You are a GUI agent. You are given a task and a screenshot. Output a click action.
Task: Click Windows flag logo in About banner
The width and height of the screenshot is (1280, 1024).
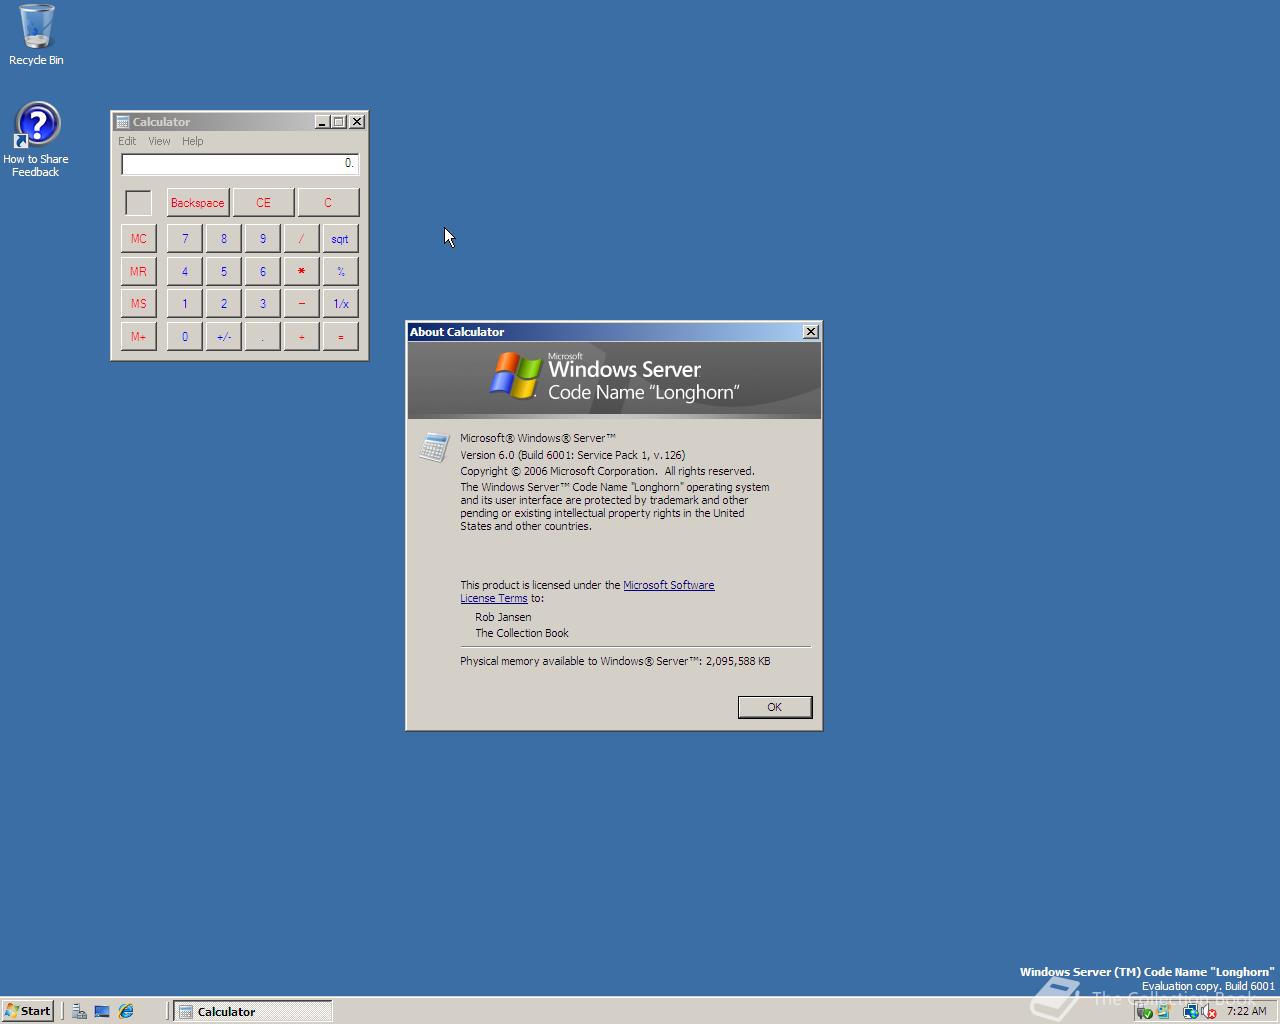pos(515,376)
